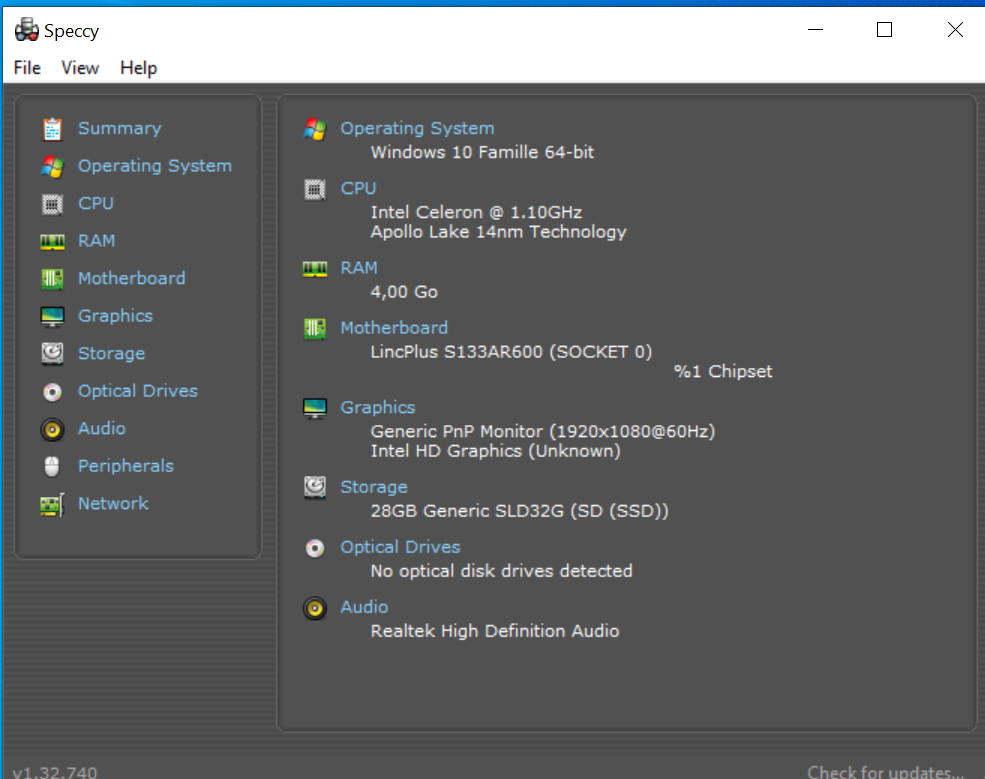Viewport: 985px width, 779px height.
Task: Click Realtek High Definition Audio text
Action: point(494,631)
